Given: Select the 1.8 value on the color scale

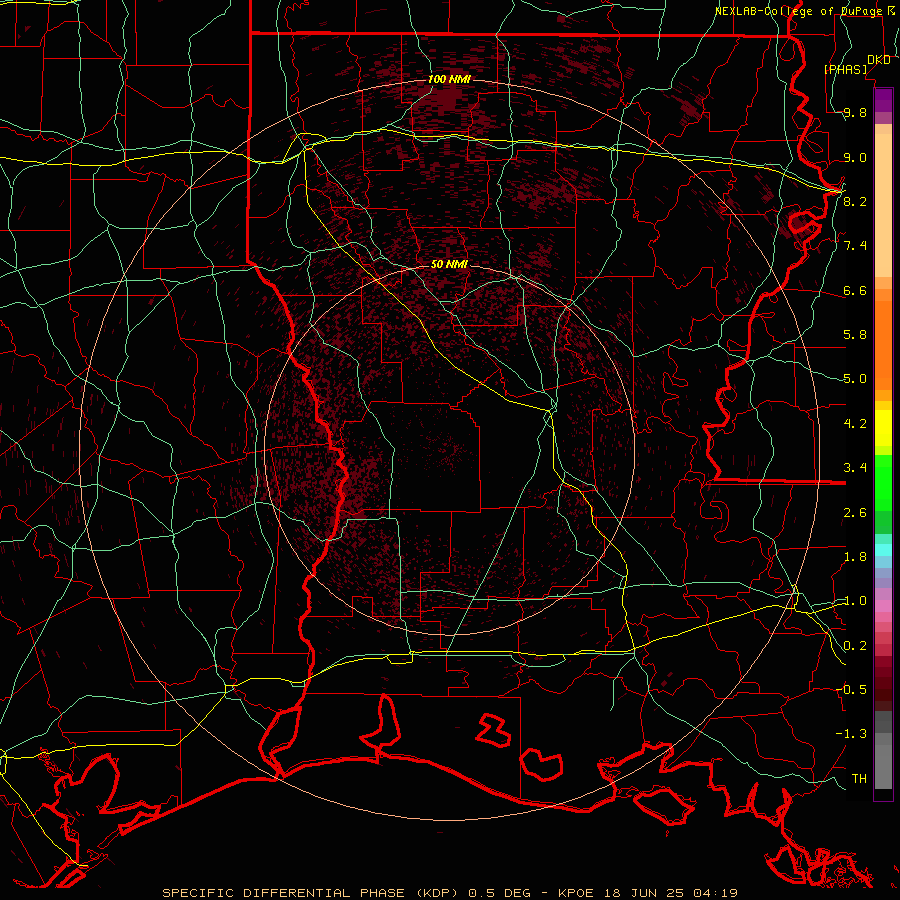Looking at the screenshot, I should [x=855, y=556].
